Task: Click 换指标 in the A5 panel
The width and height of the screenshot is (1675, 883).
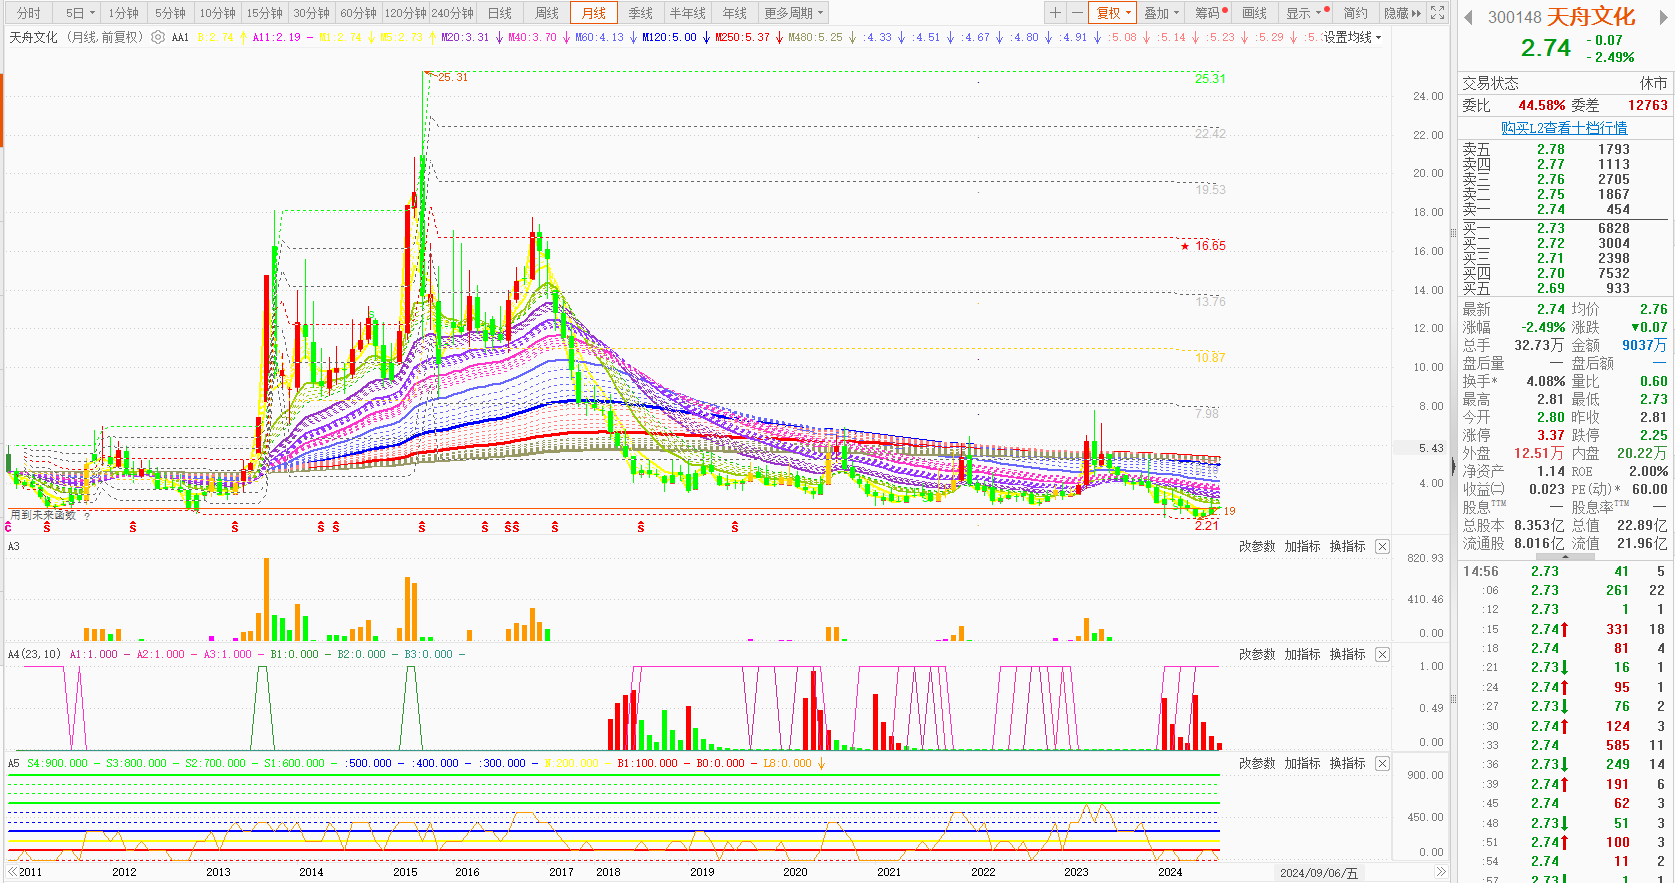Action: [x=1347, y=764]
